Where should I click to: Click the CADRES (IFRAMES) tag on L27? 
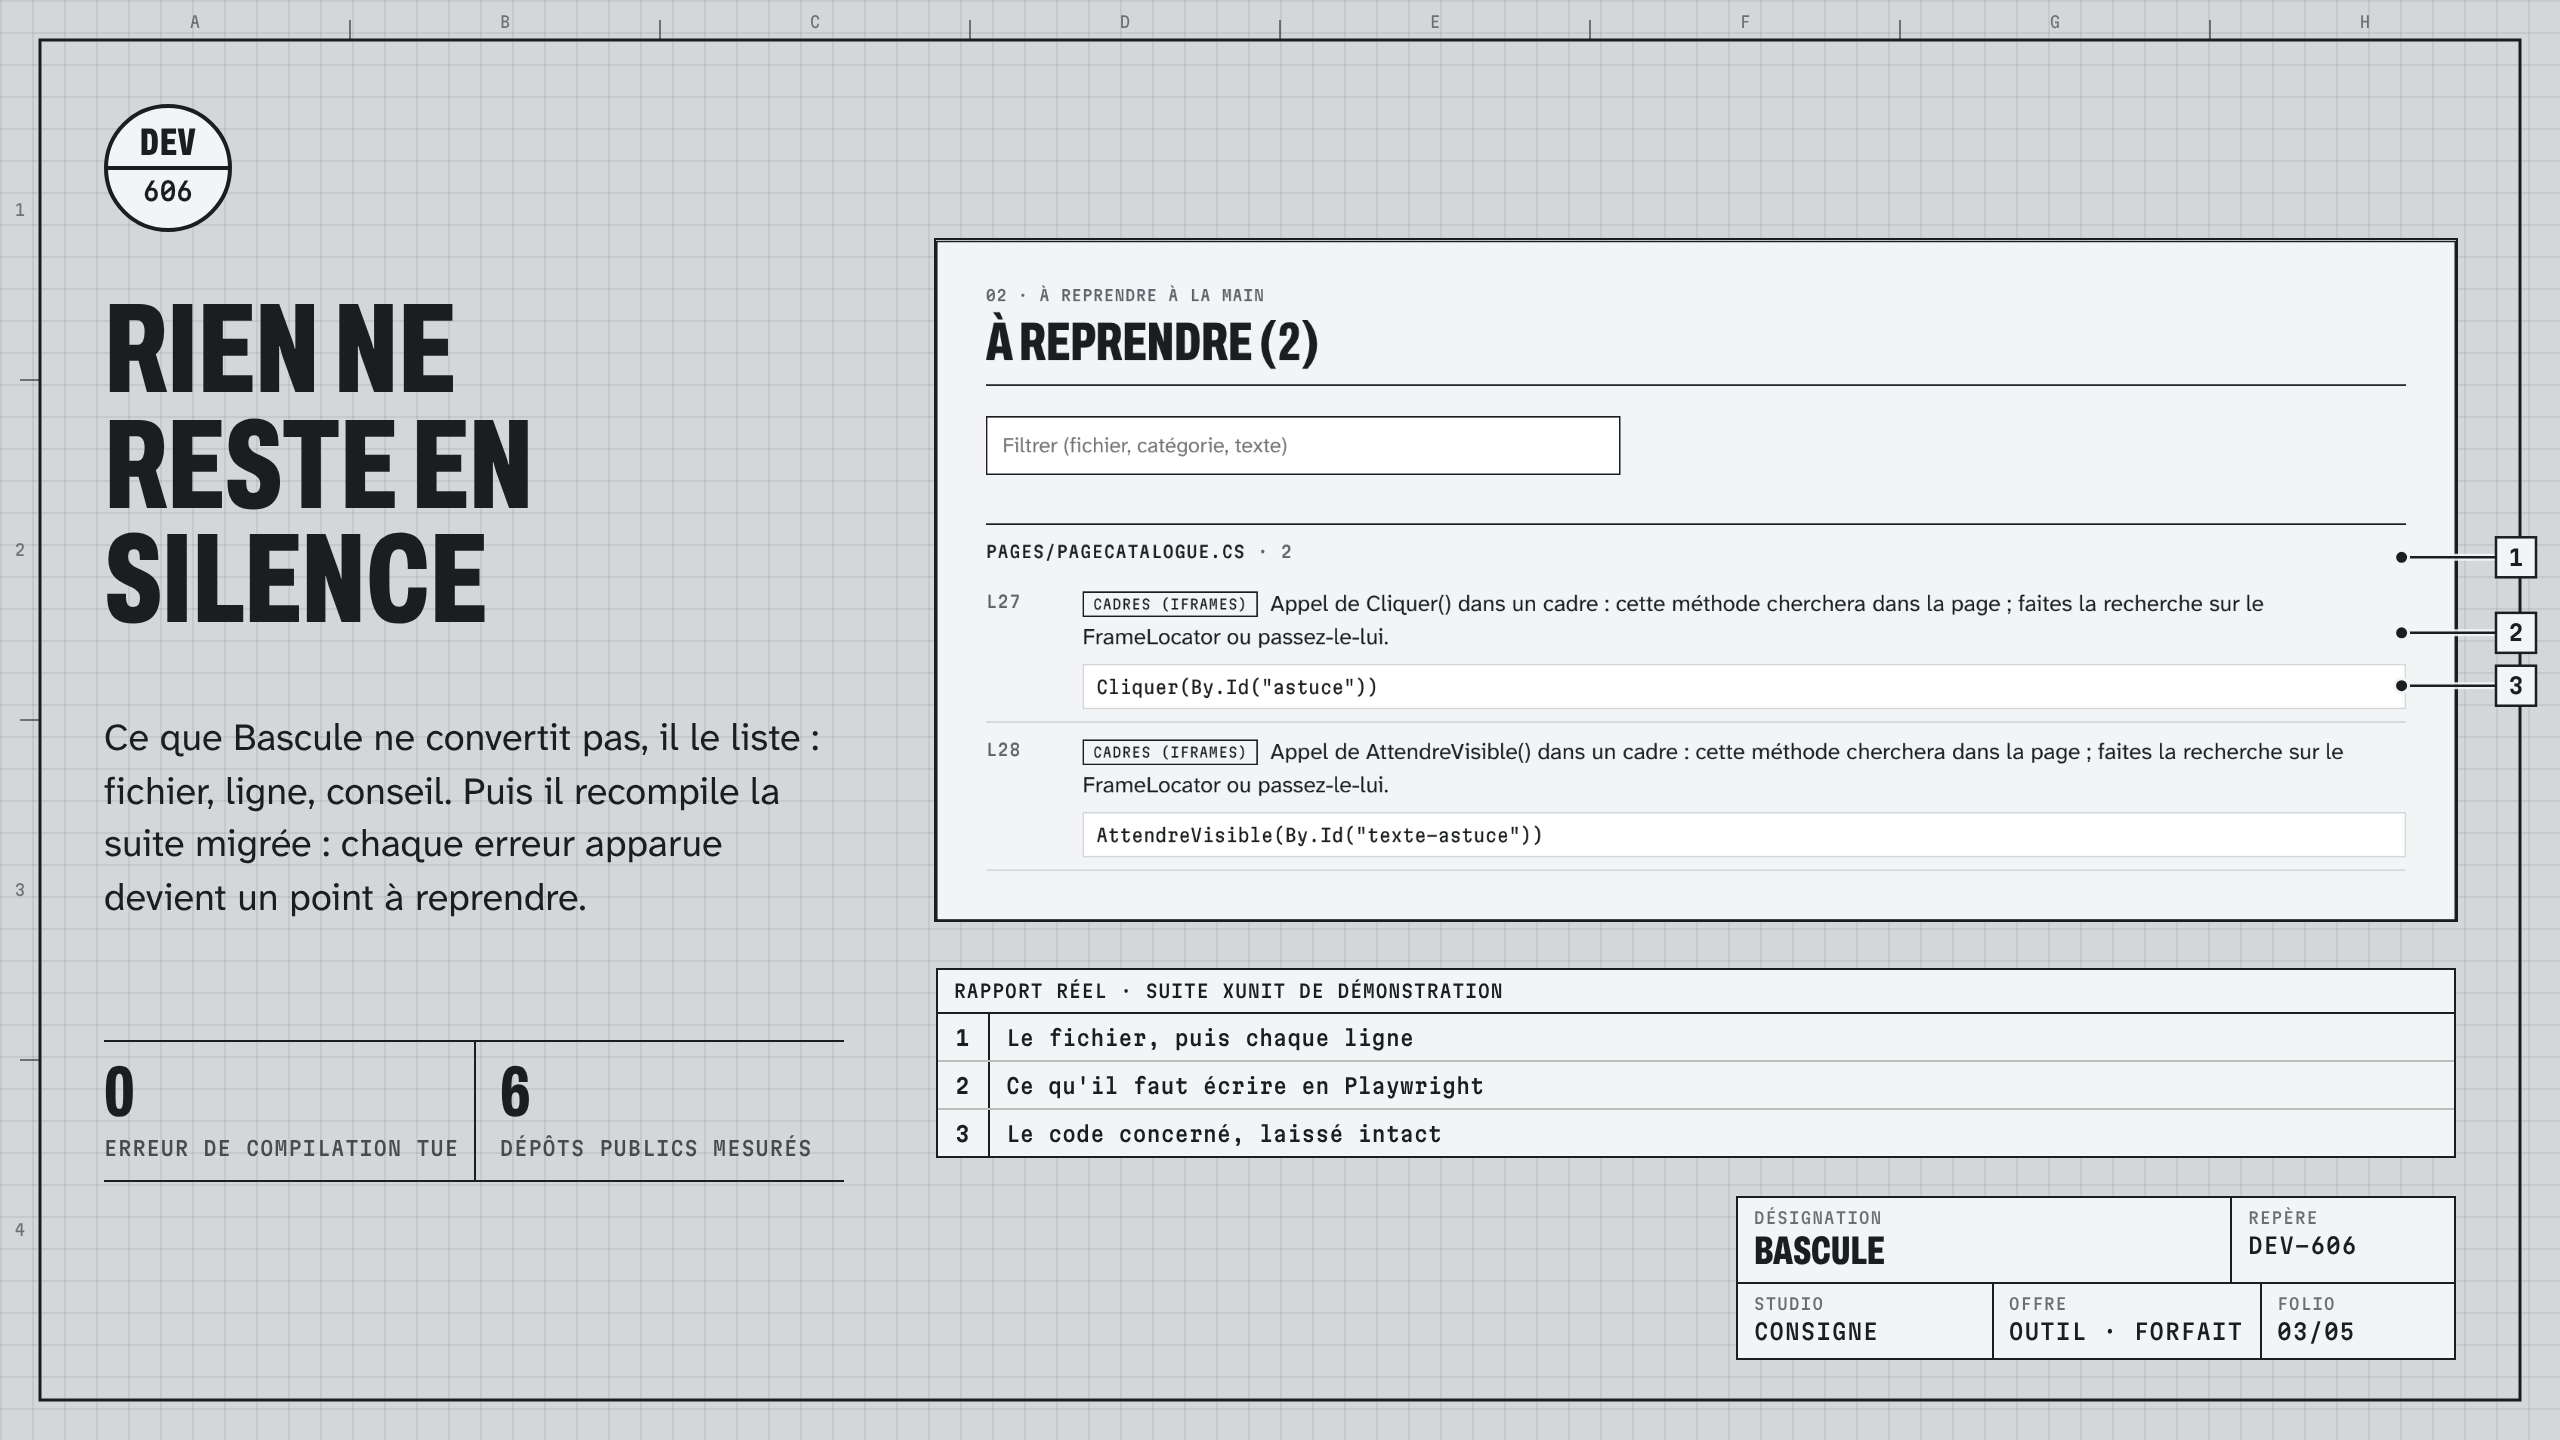point(1169,604)
